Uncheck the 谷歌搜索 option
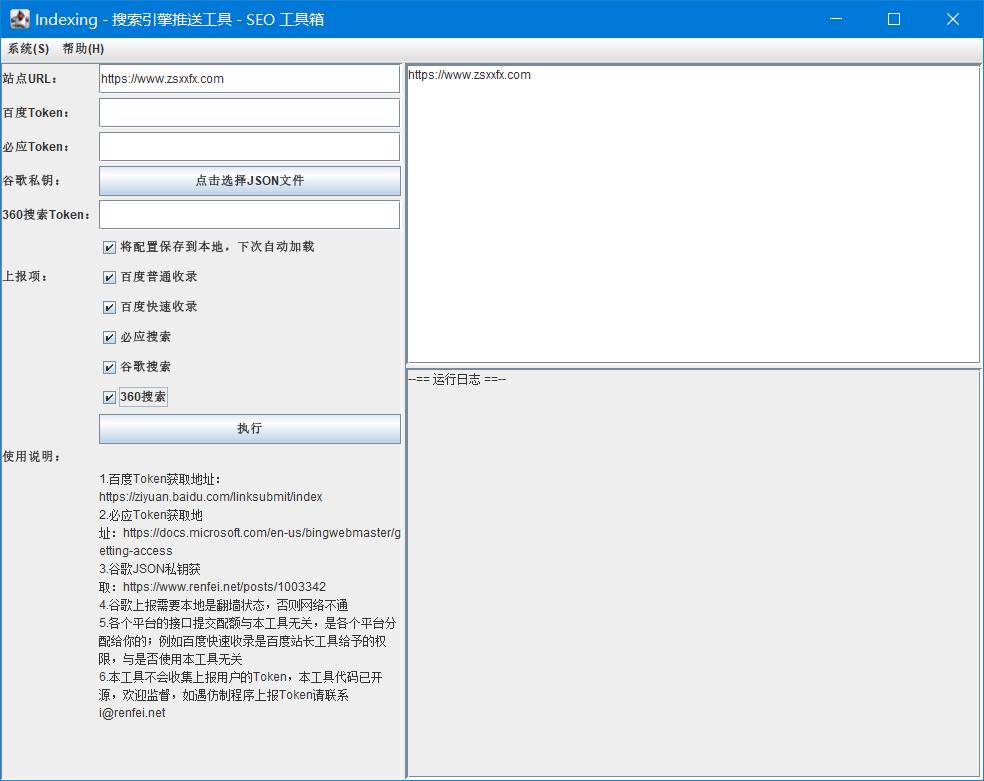This screenshot has height=781, width=984. click(109, 367)
